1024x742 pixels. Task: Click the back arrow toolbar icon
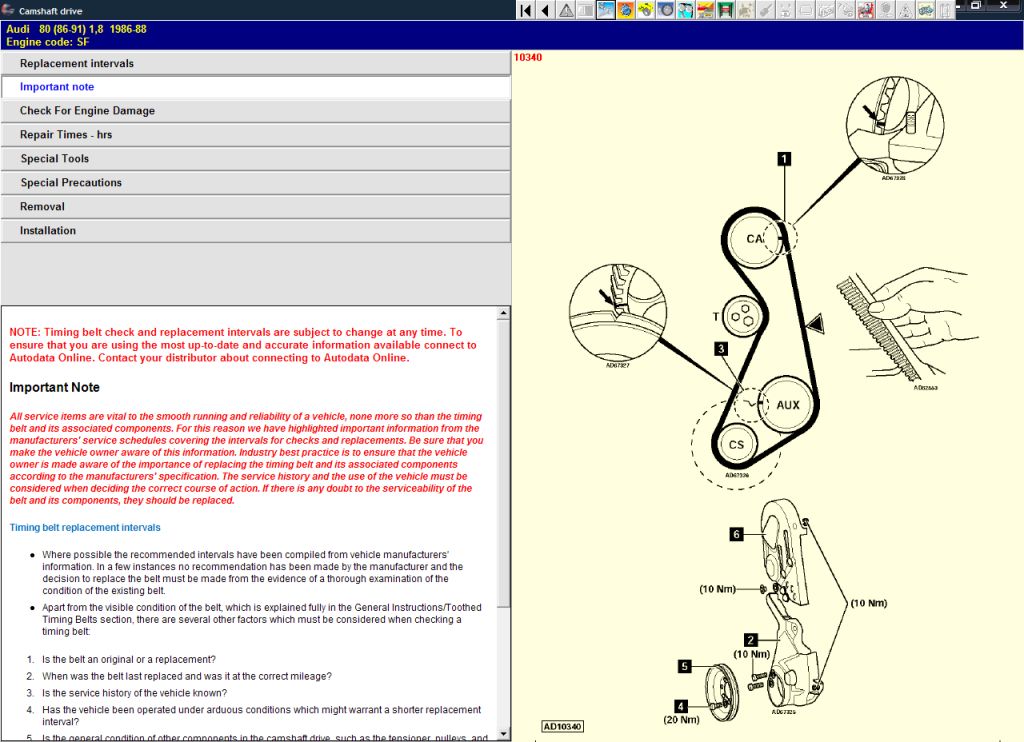pos(545,10)
